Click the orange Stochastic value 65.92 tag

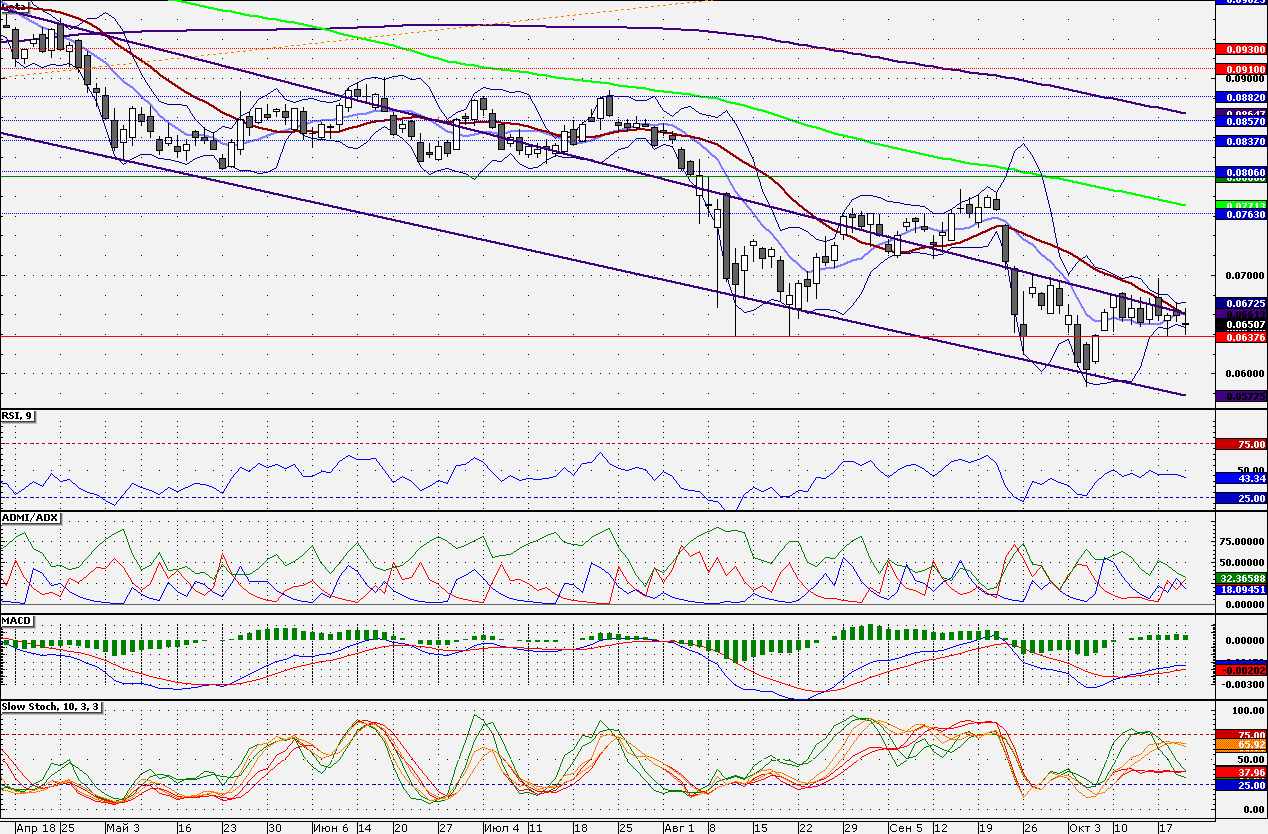[1241, 745]
